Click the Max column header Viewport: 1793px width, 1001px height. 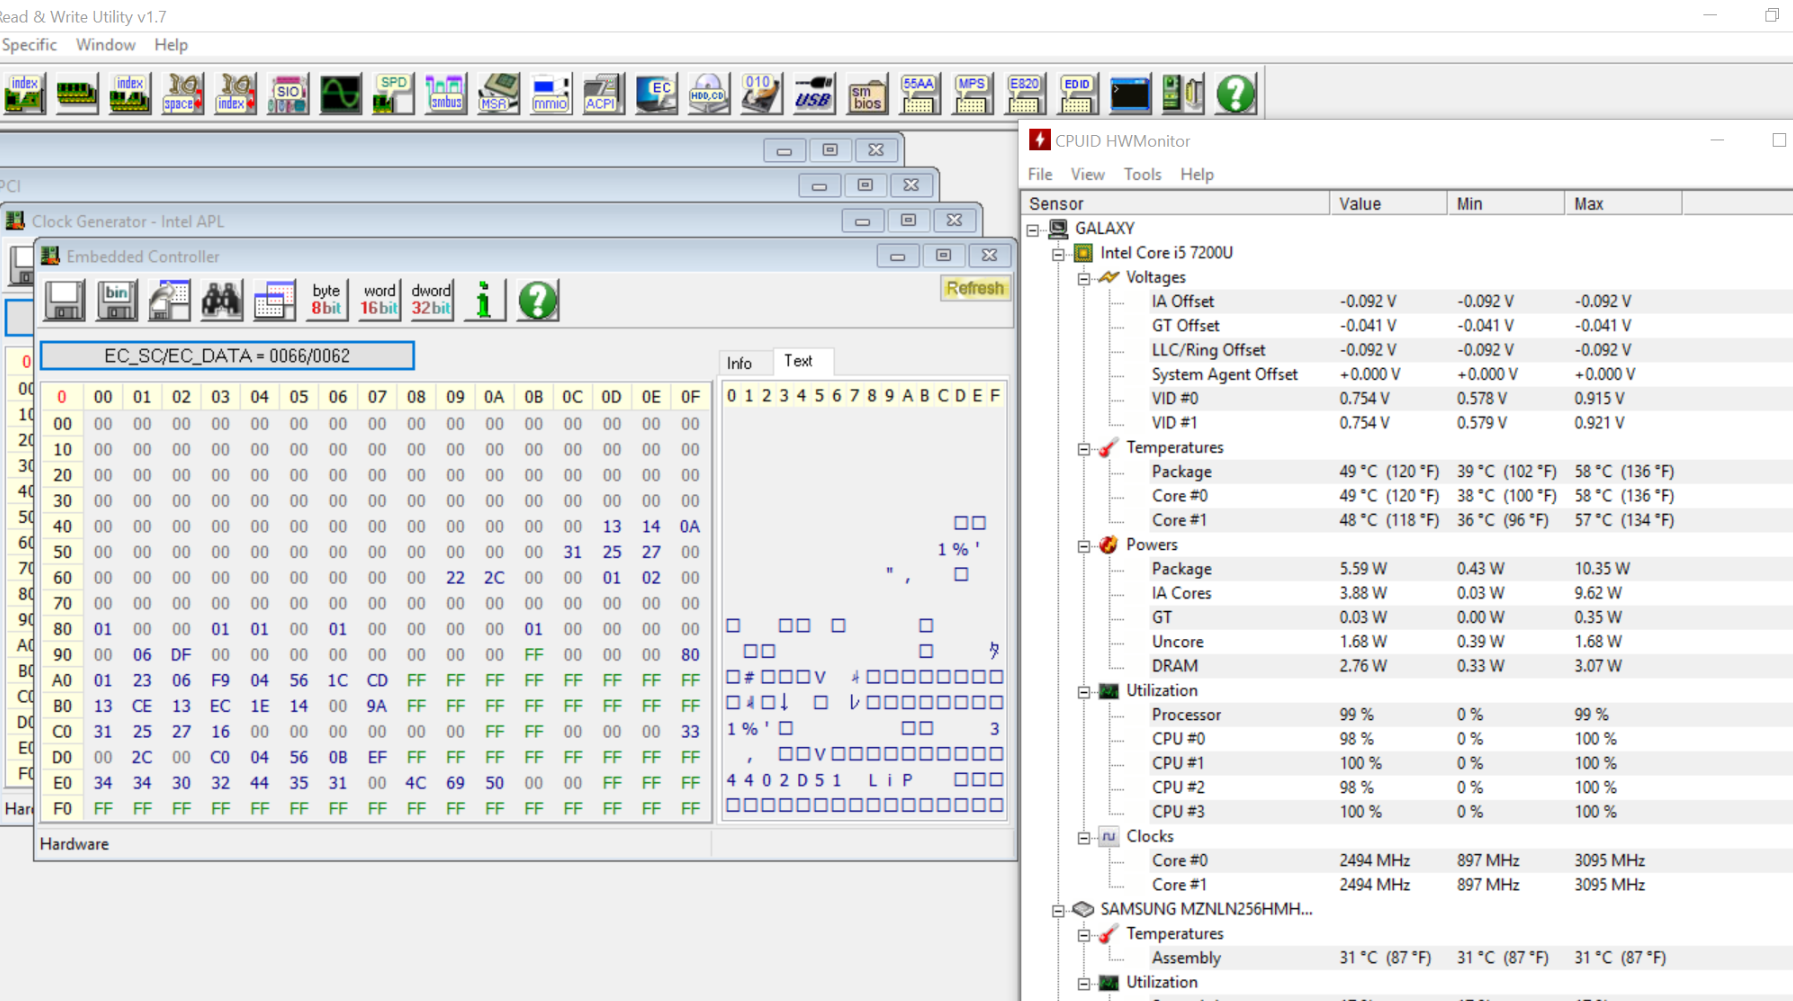[1623, 204]
